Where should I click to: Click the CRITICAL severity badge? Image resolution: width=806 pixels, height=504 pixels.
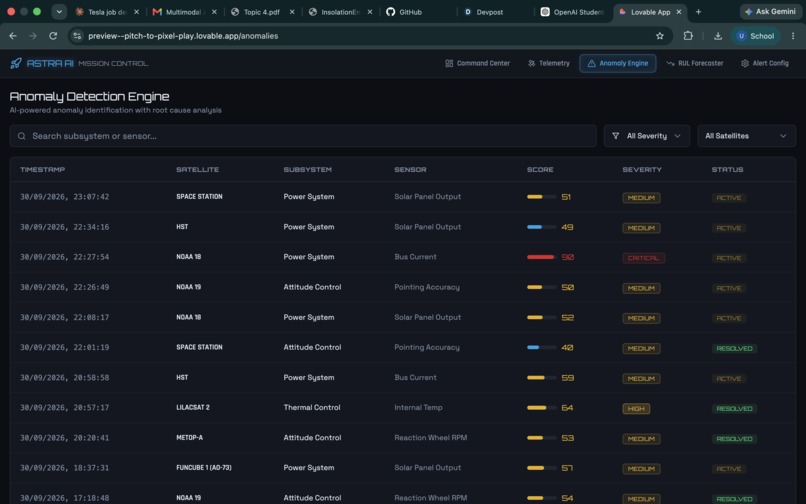(x=643, y=258)
